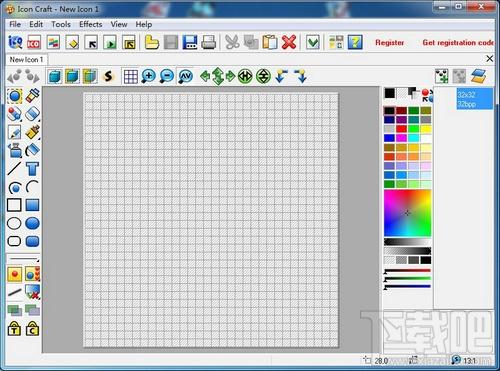Select the arc curve tool
This screenshot has width=500, height=371.
coord(33,187)
